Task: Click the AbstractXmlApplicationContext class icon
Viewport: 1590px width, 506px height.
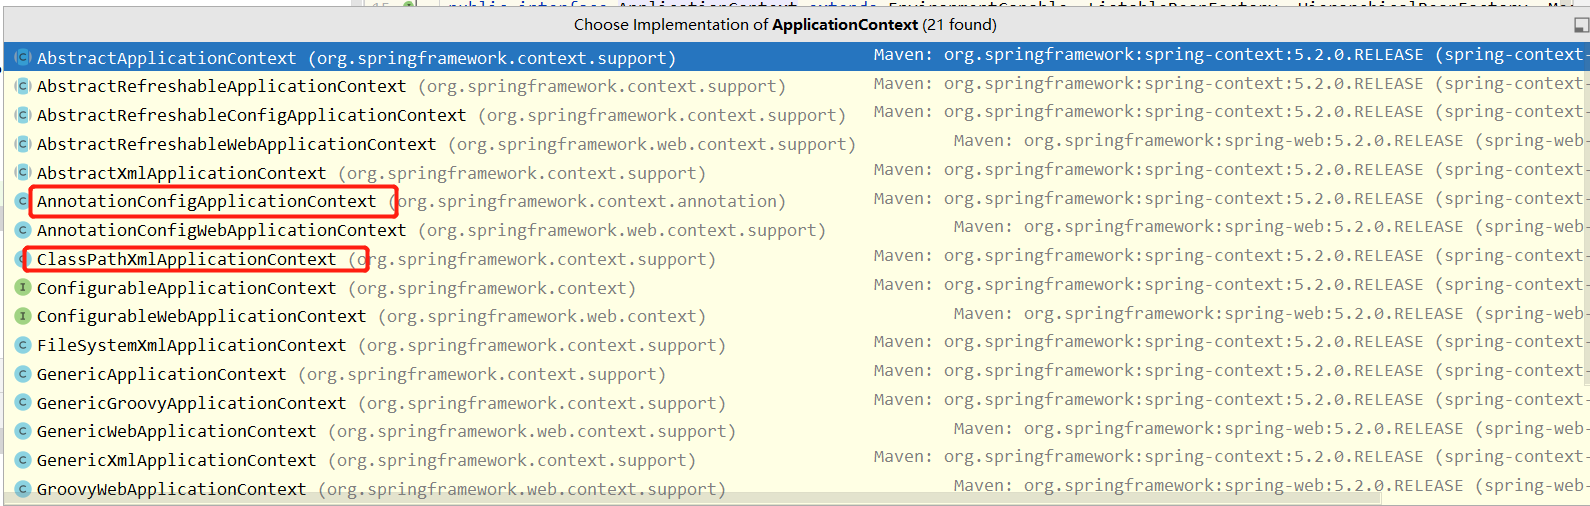Action: click(x=22, y=173)
